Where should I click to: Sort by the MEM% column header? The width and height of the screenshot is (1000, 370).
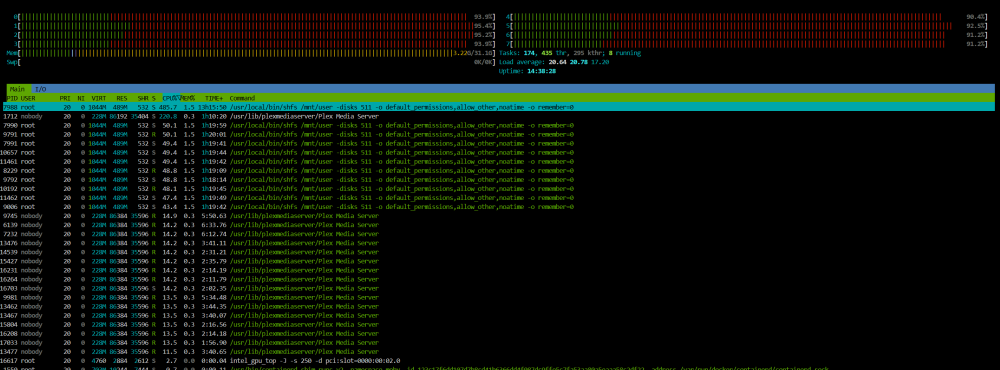click(x=188, y=98)
